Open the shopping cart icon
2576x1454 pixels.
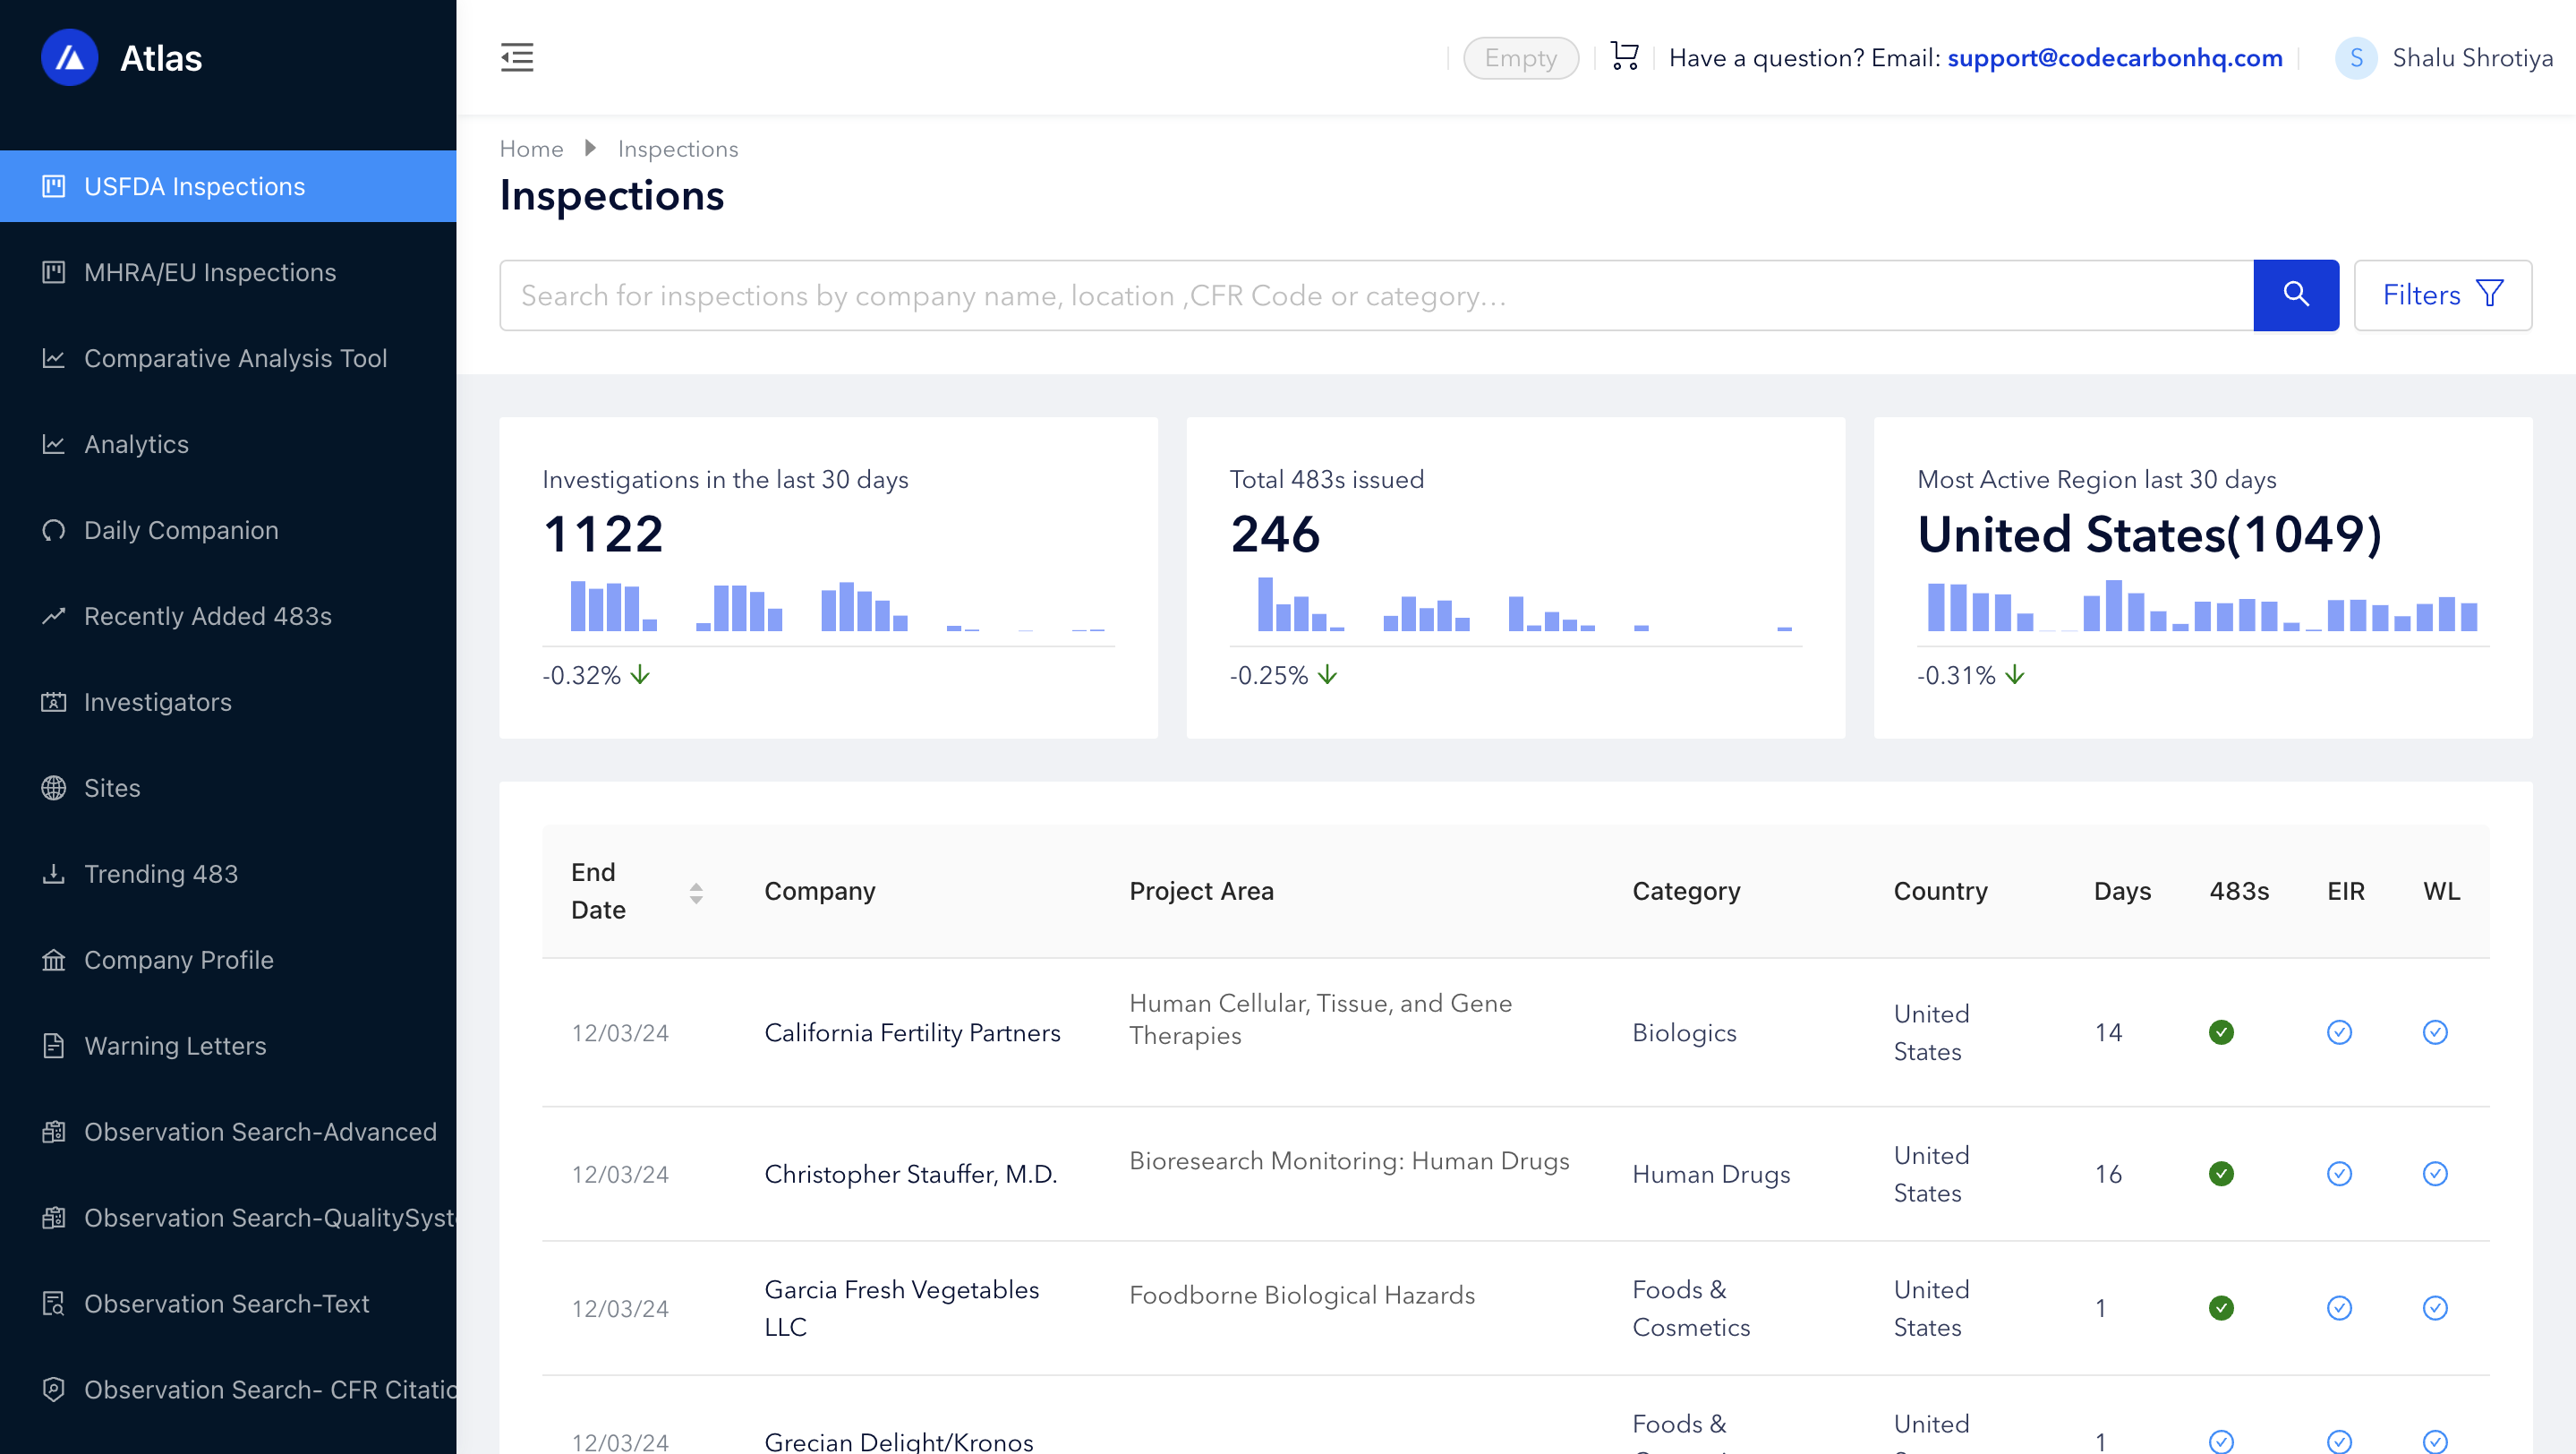click(x=1623, y=57)
